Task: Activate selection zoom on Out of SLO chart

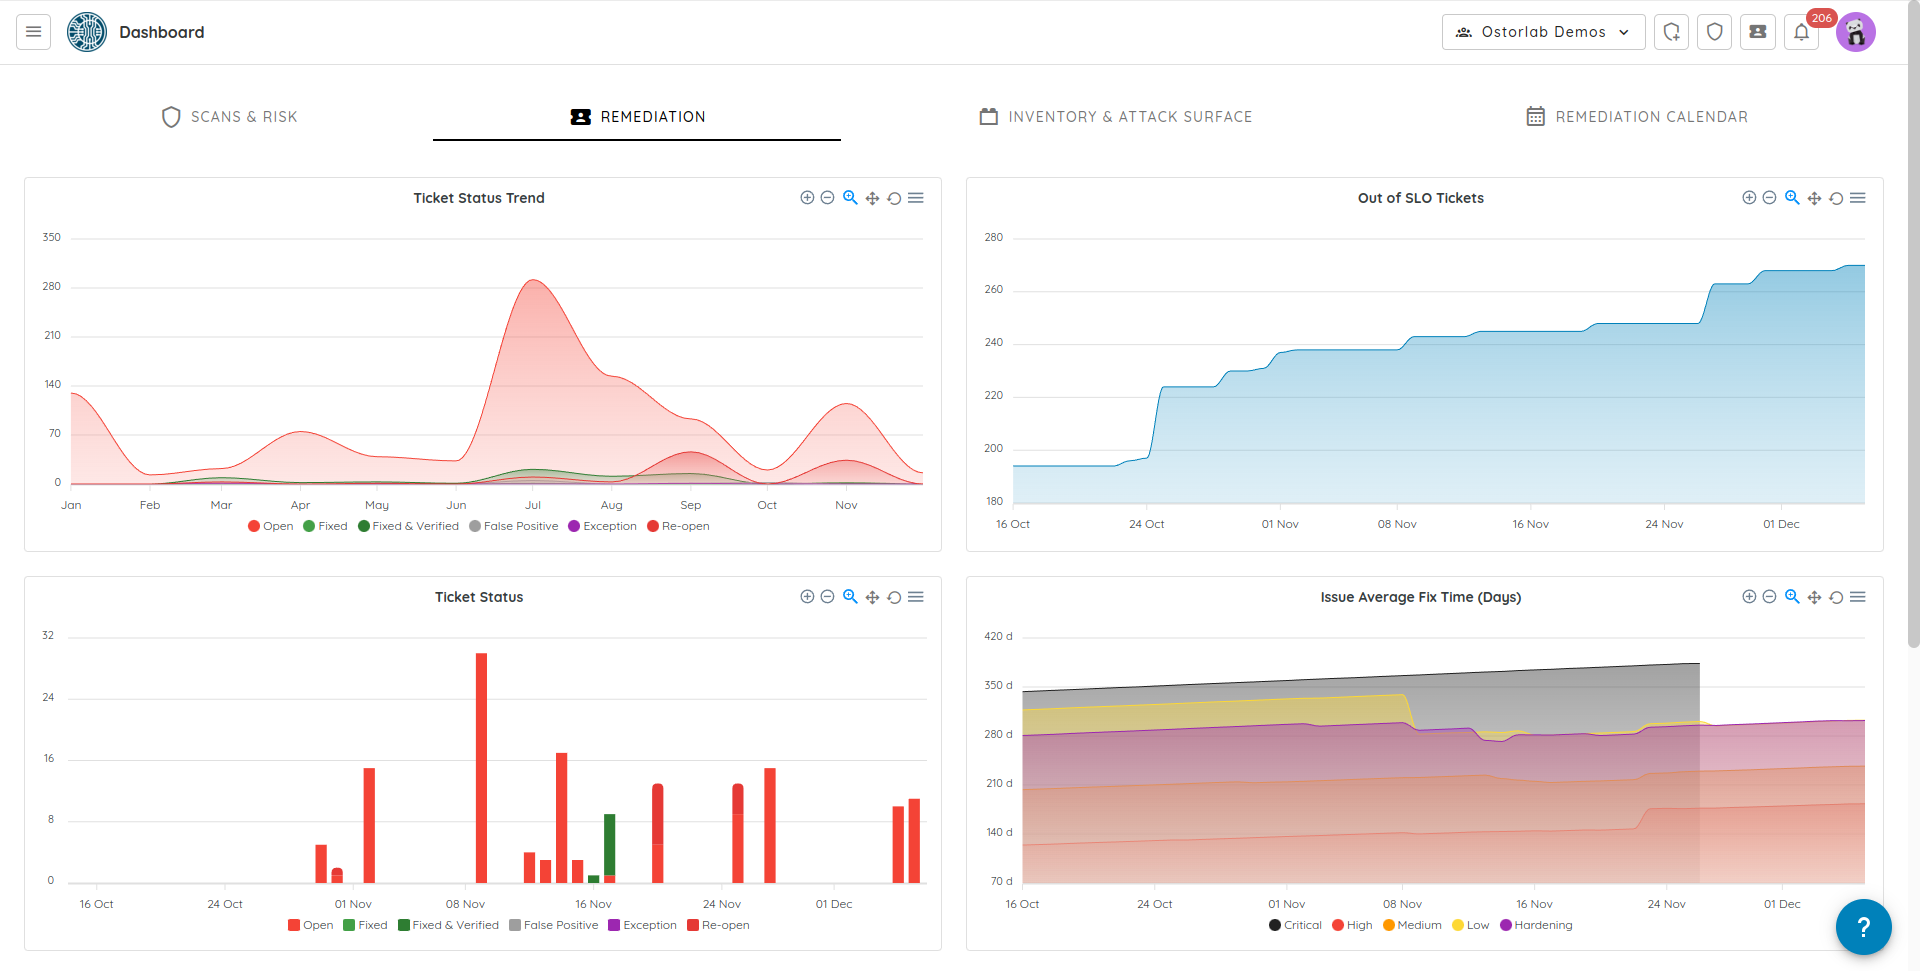Action: pos(1792,198)
